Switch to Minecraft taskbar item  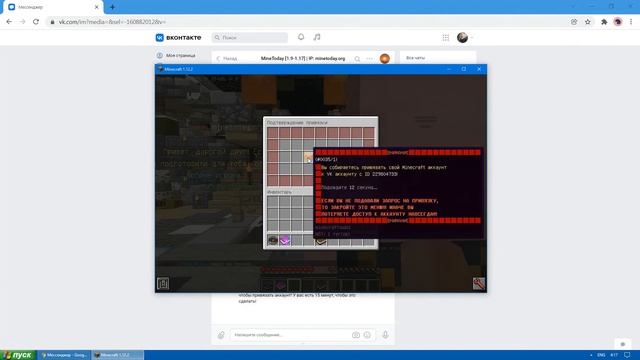[118, 355]
